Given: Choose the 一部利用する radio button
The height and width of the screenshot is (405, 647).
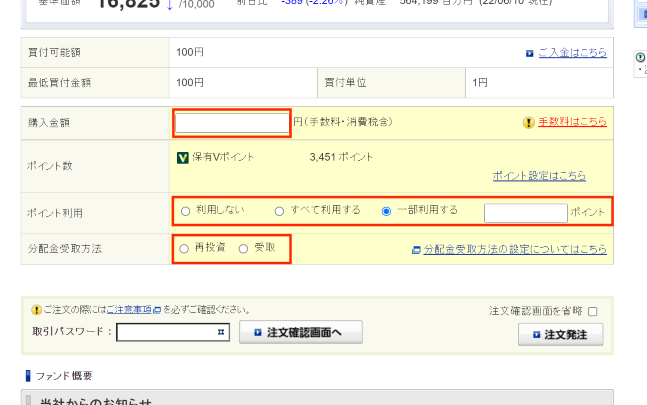Looking at the screenshot, I should (386, 211).
